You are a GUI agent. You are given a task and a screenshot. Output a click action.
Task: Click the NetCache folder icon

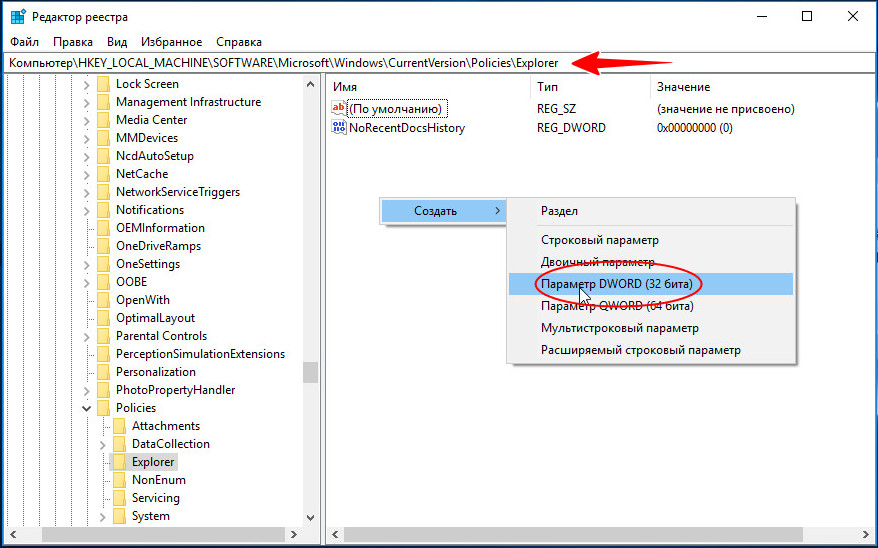[104, 174]
